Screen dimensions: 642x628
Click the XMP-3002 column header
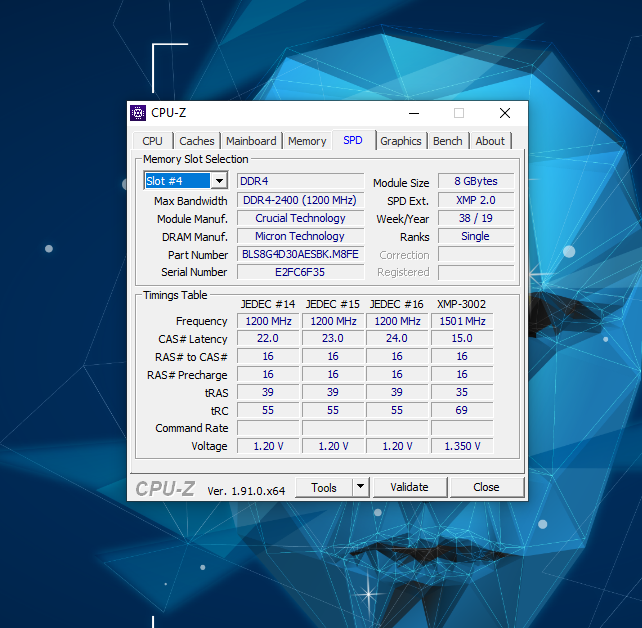click(x=461, y=304)
